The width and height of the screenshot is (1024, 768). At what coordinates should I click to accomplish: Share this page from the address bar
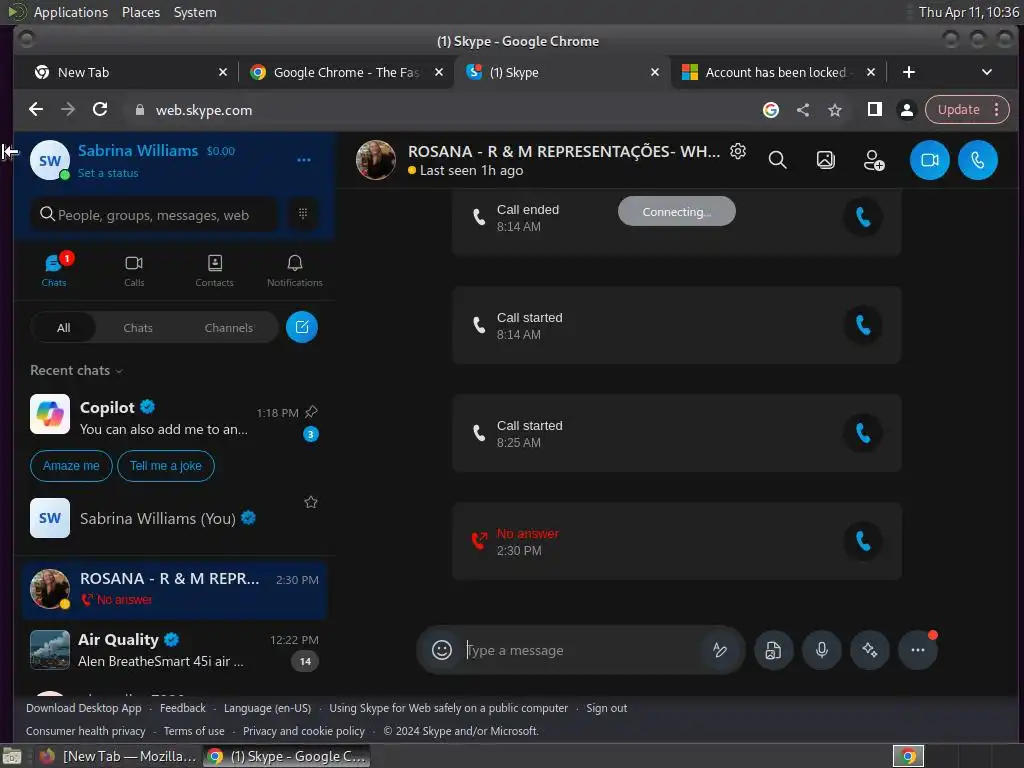pos(803,110)
